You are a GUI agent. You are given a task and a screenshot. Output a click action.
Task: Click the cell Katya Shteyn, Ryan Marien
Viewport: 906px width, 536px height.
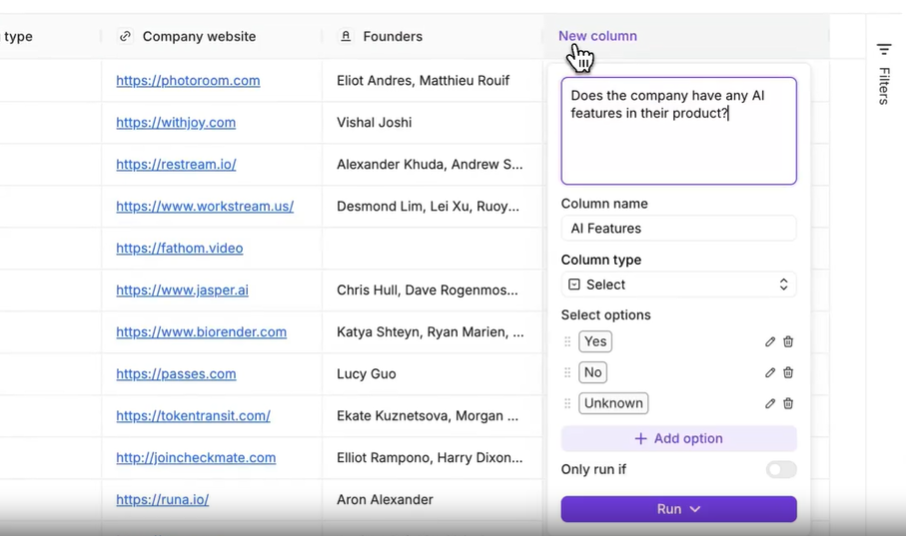432,332
